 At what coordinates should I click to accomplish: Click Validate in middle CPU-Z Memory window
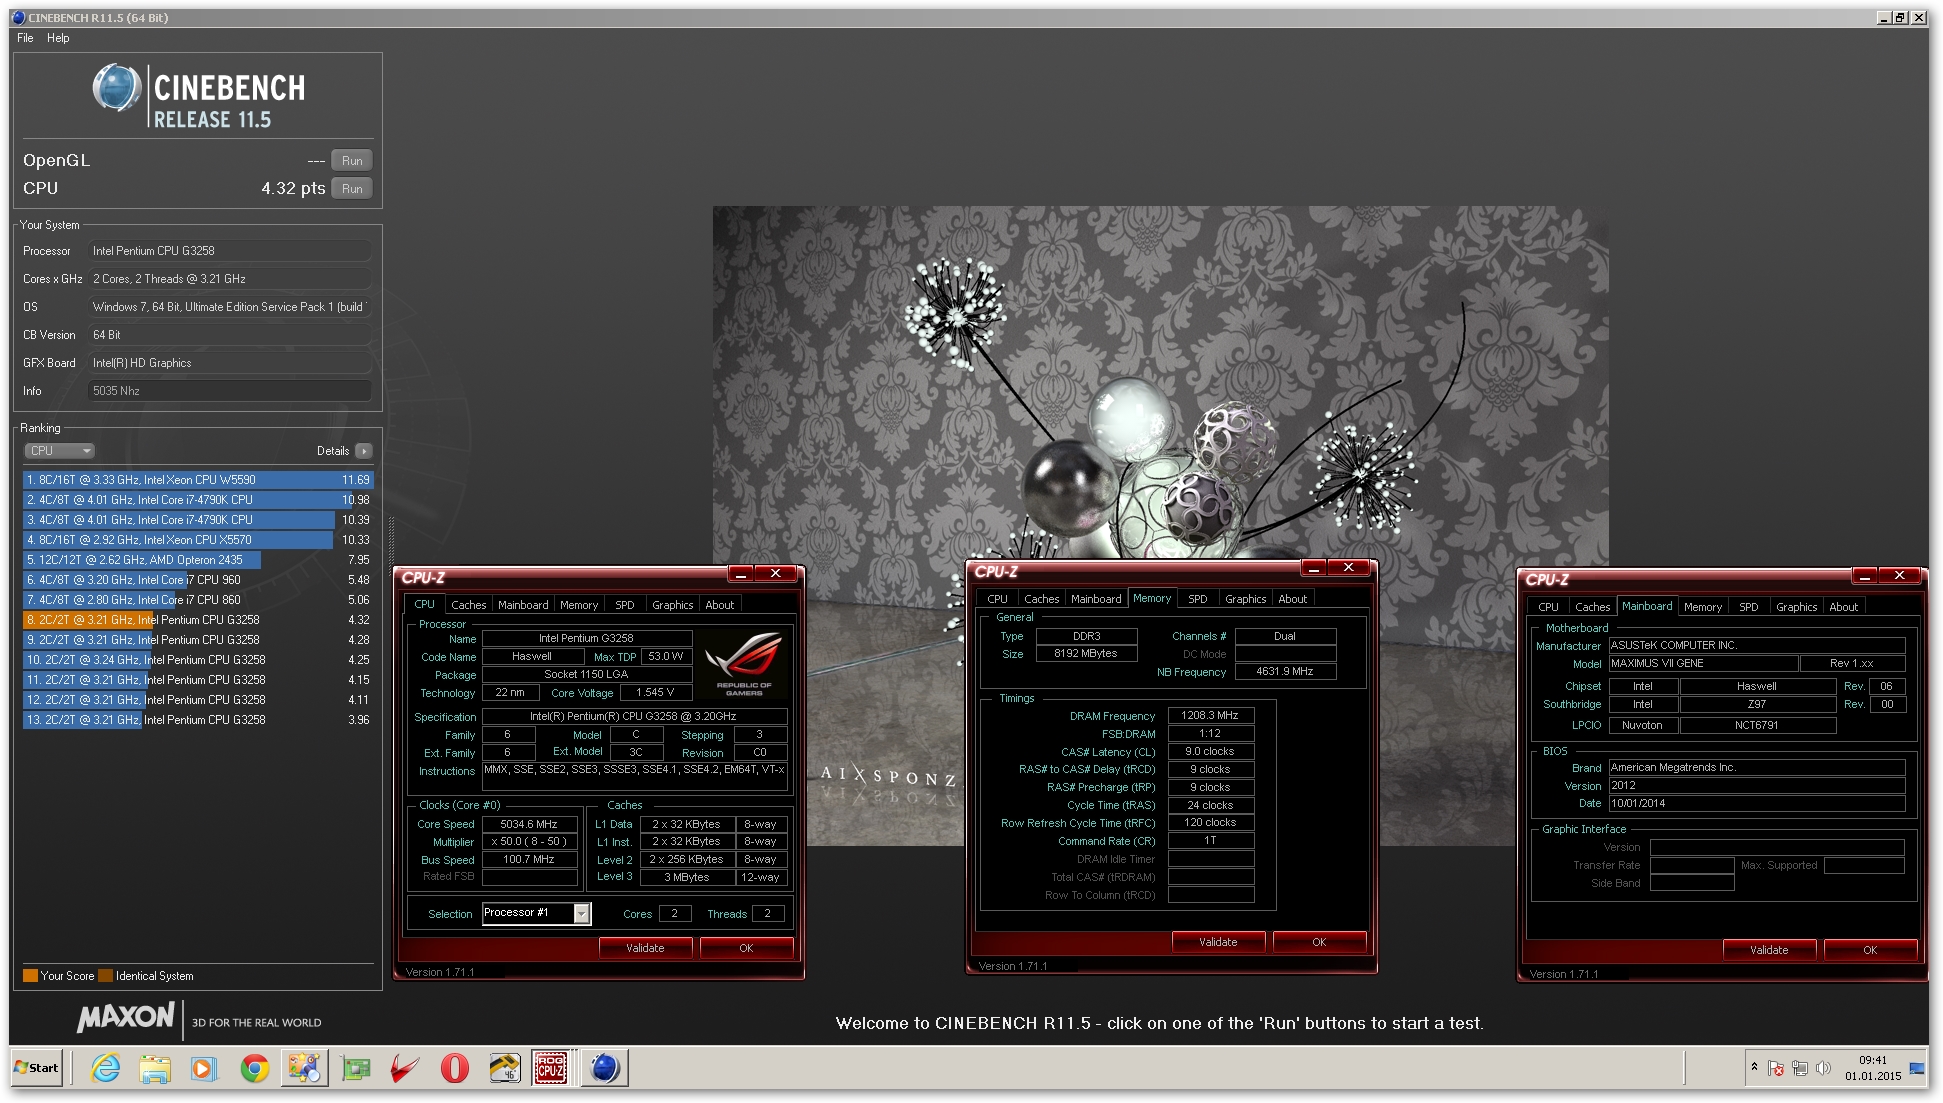(x=1218, y=942)
